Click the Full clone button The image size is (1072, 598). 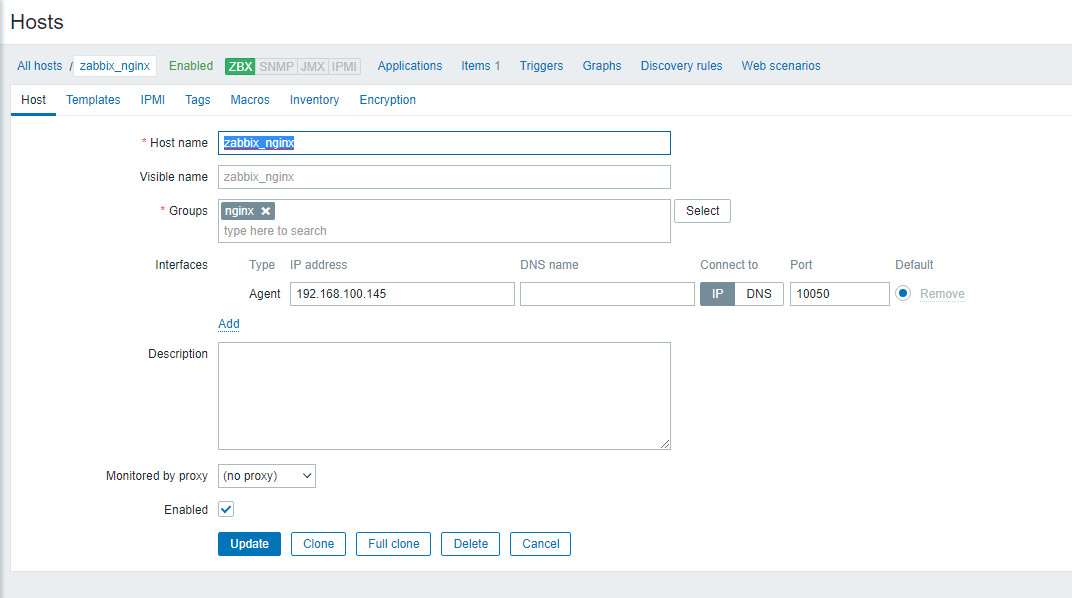pyautogui.click(x=393, y=544)
